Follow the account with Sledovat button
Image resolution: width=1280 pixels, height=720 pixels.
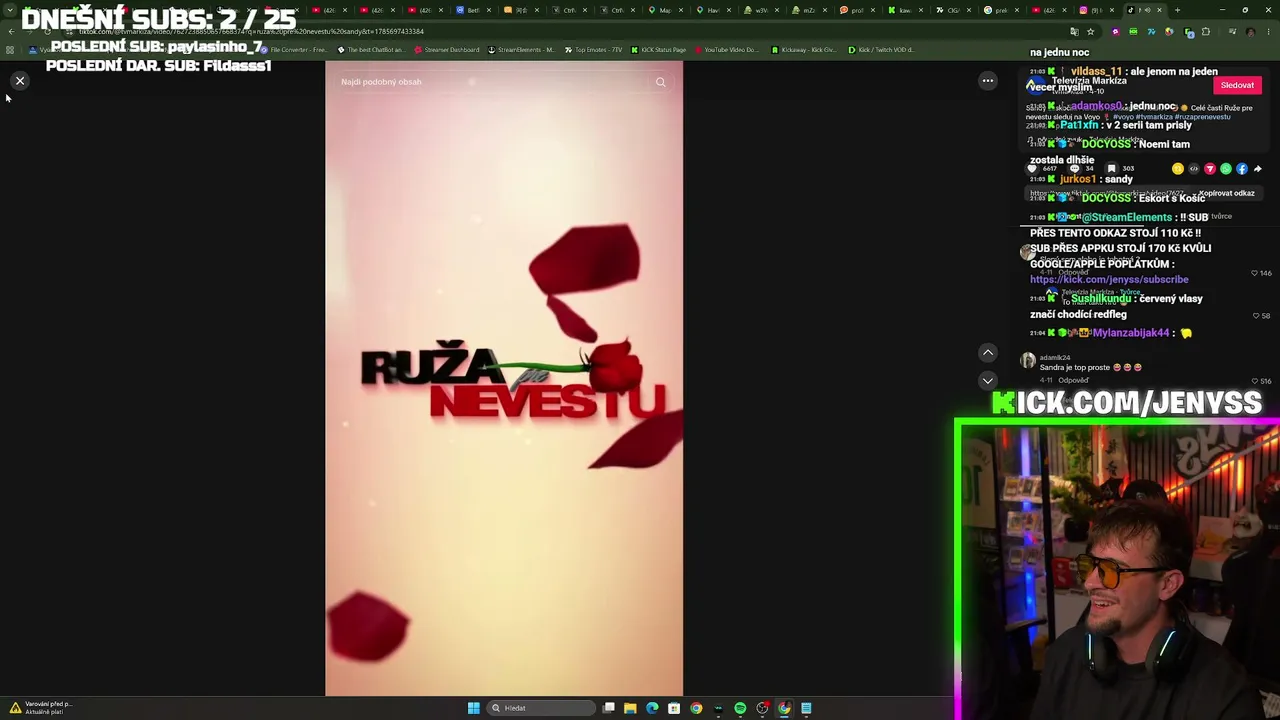click(1237, 85)
